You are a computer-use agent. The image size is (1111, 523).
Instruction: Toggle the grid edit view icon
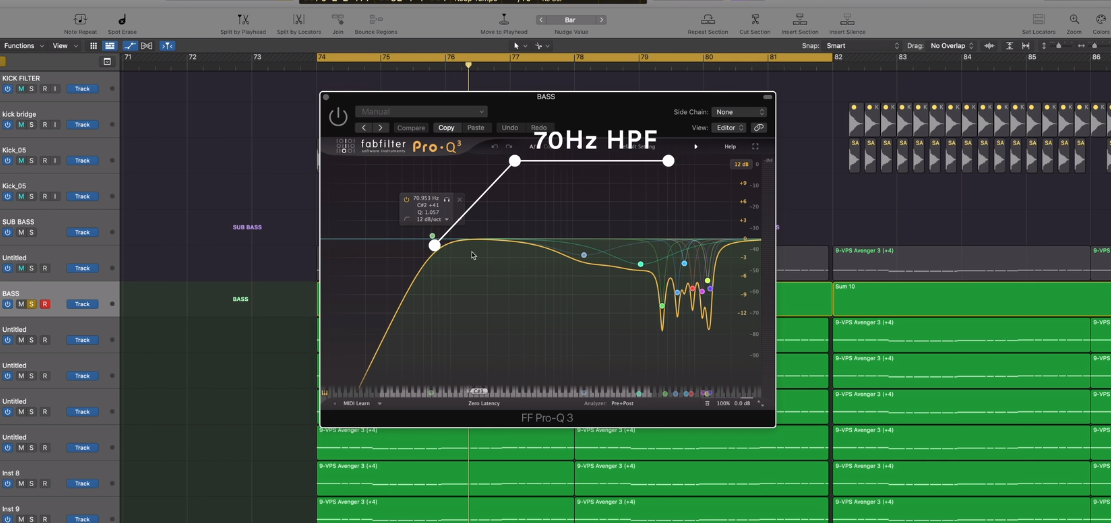coord(93,45)
